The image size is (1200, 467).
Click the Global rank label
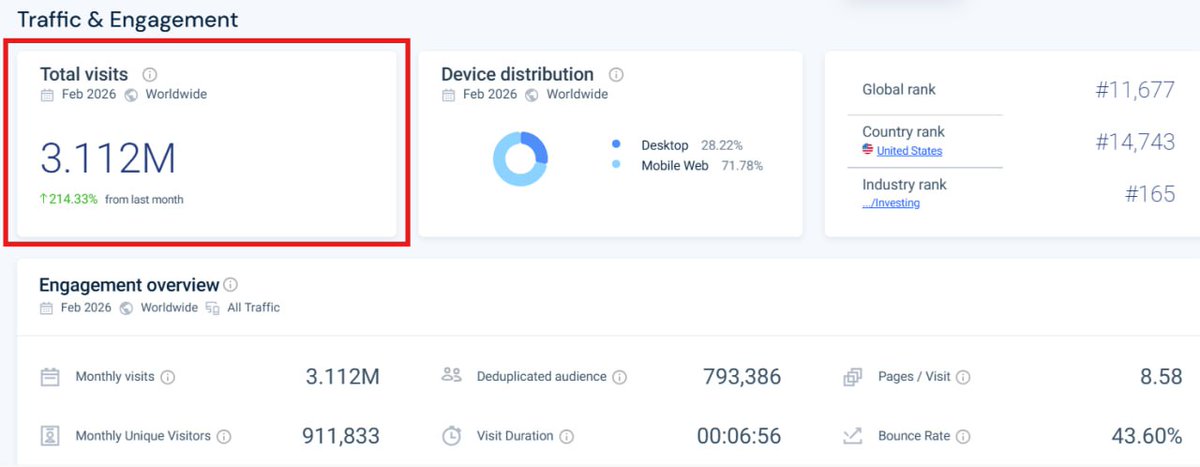(x=899, y=90)
